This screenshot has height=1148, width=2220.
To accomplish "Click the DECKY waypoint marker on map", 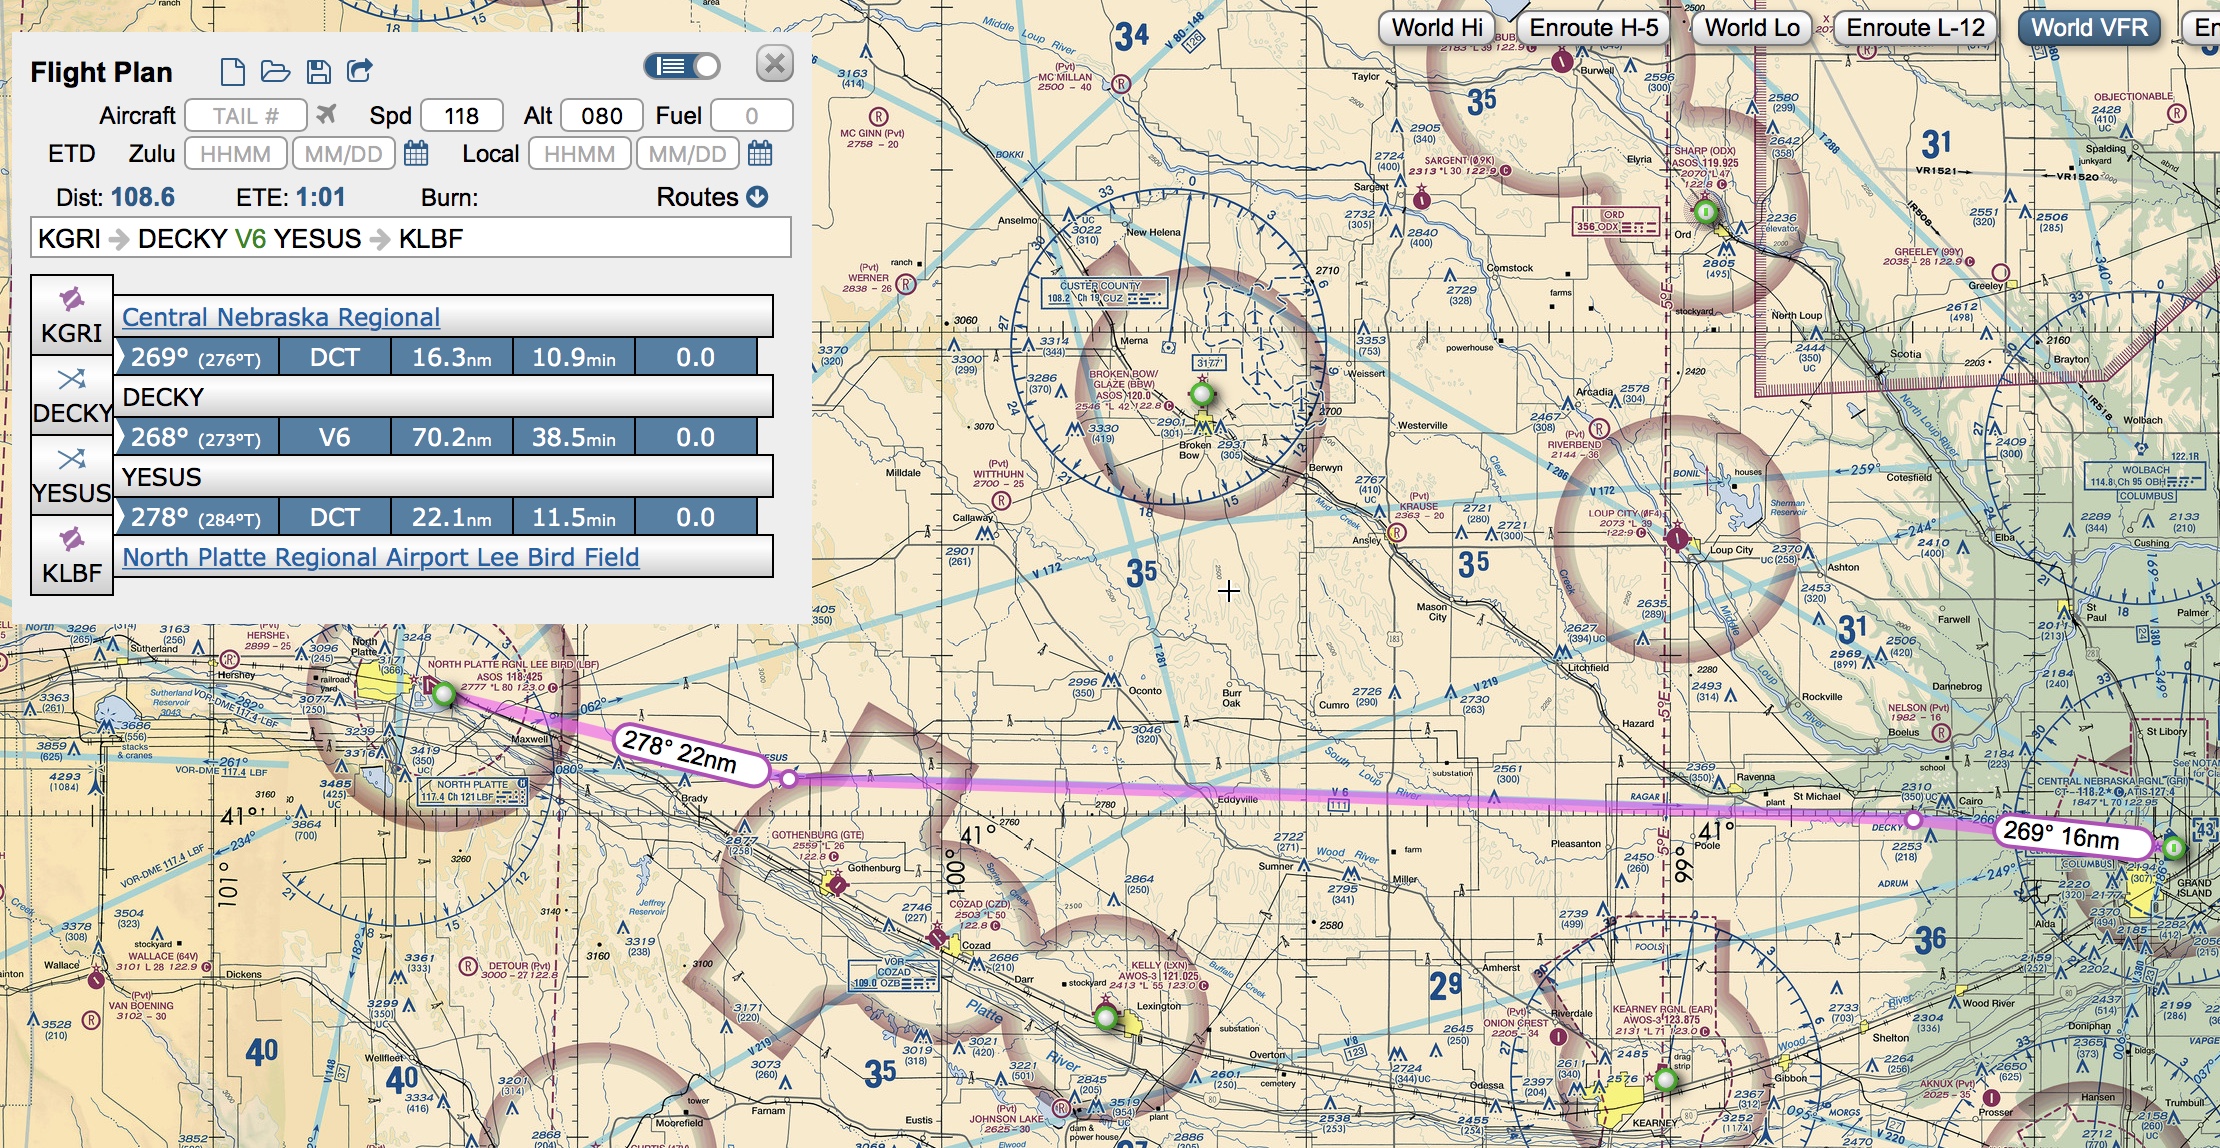I will pos(1913,820).
